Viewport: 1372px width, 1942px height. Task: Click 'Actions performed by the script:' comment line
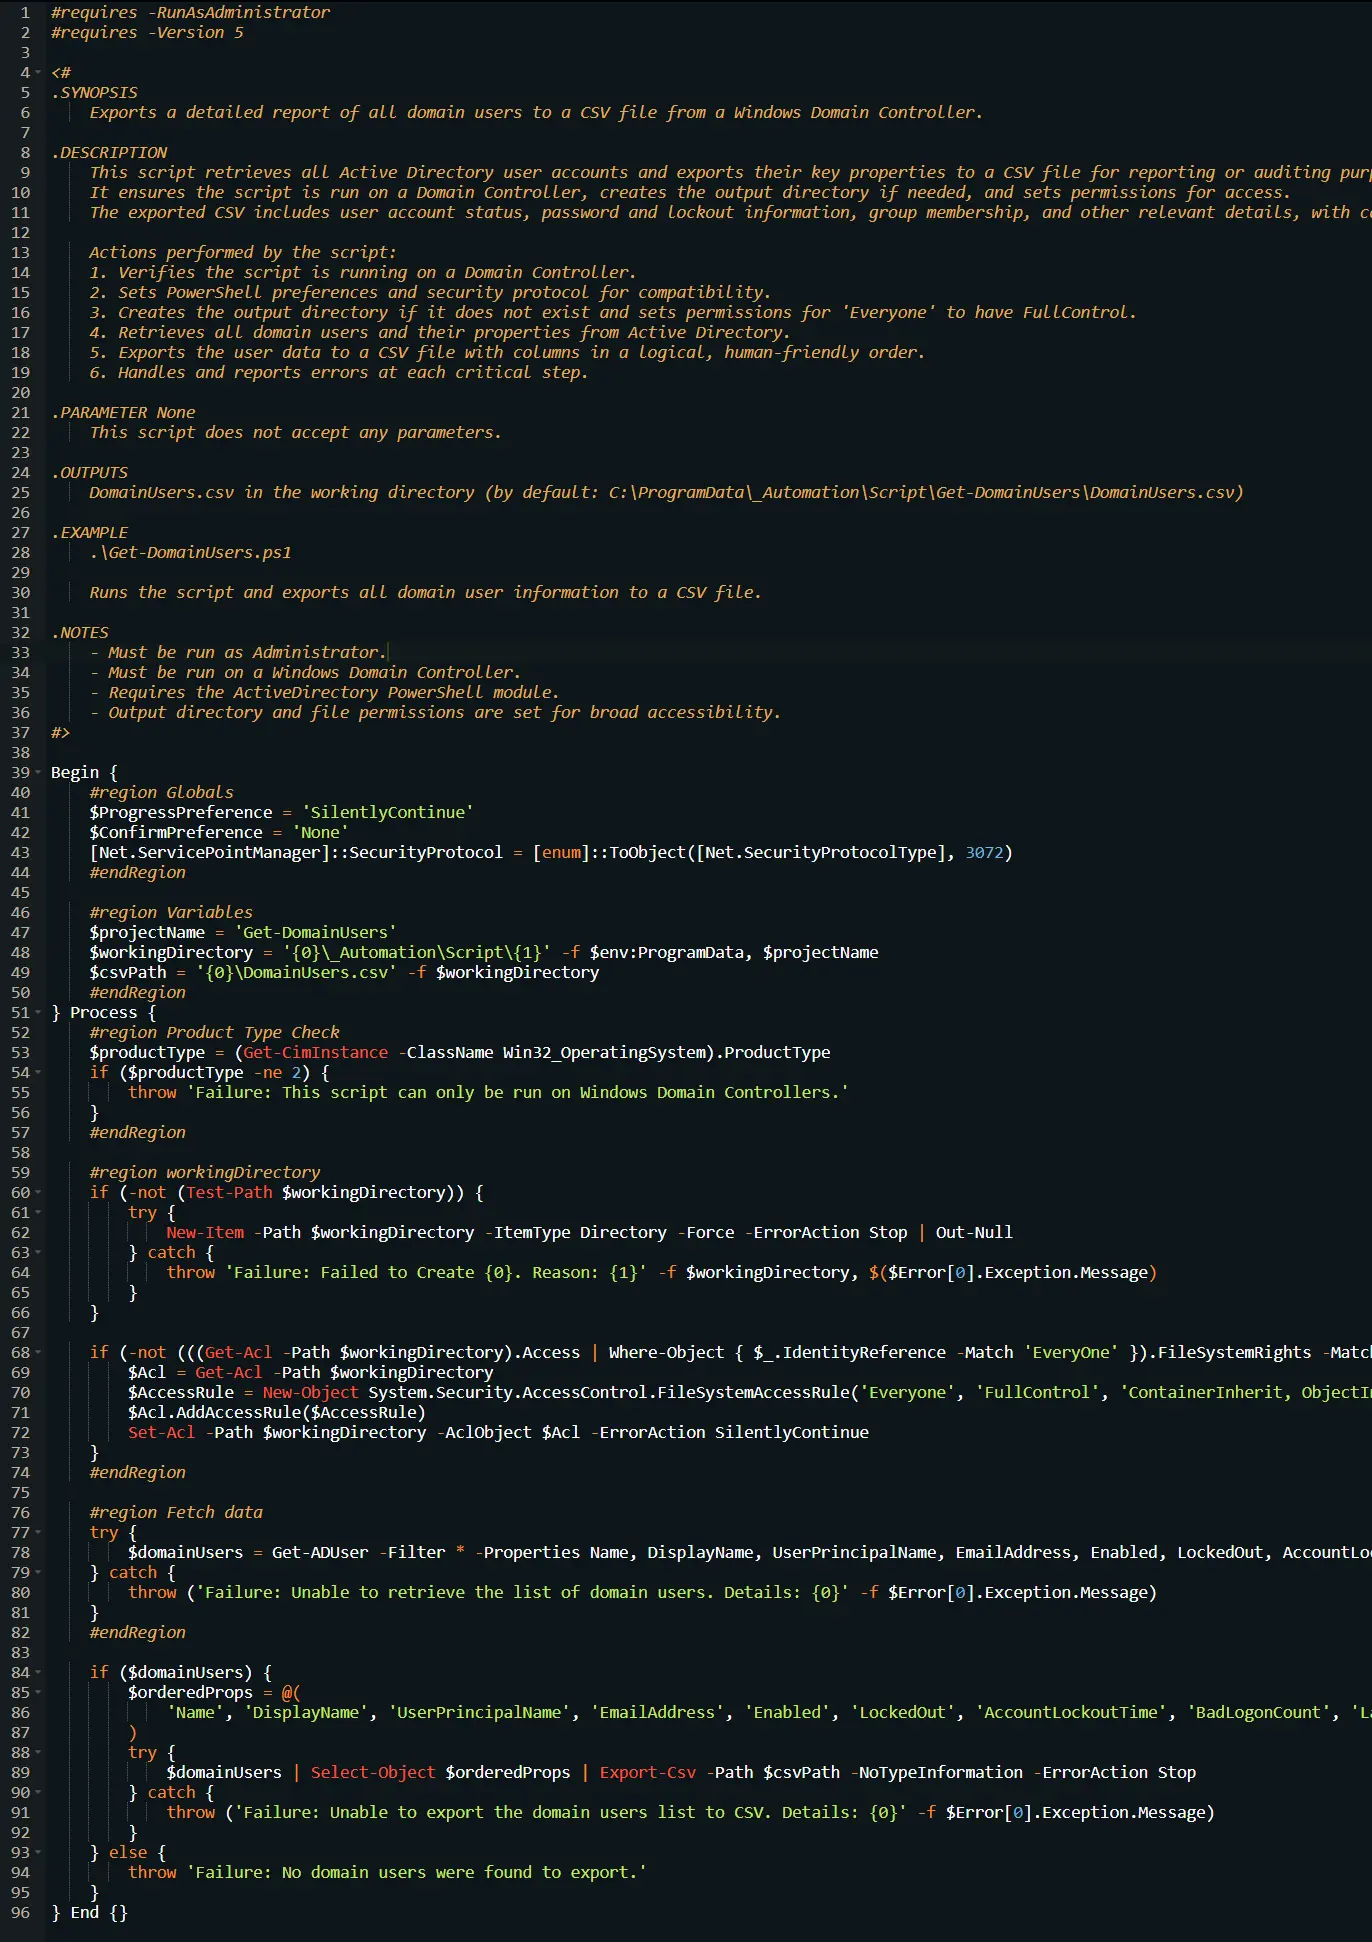[243, 252]
